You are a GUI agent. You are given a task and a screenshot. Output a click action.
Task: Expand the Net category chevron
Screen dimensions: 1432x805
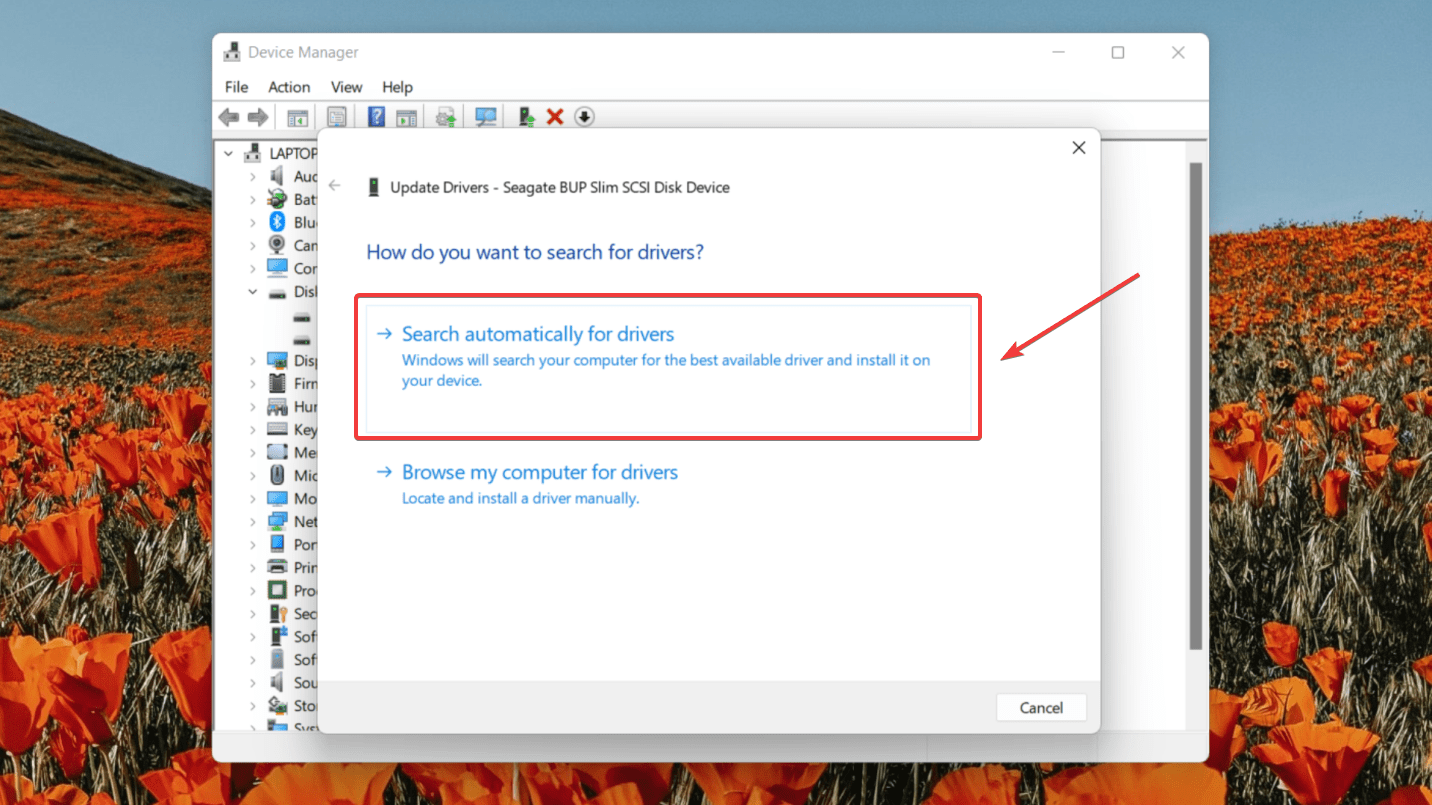(x=253, y=521)
